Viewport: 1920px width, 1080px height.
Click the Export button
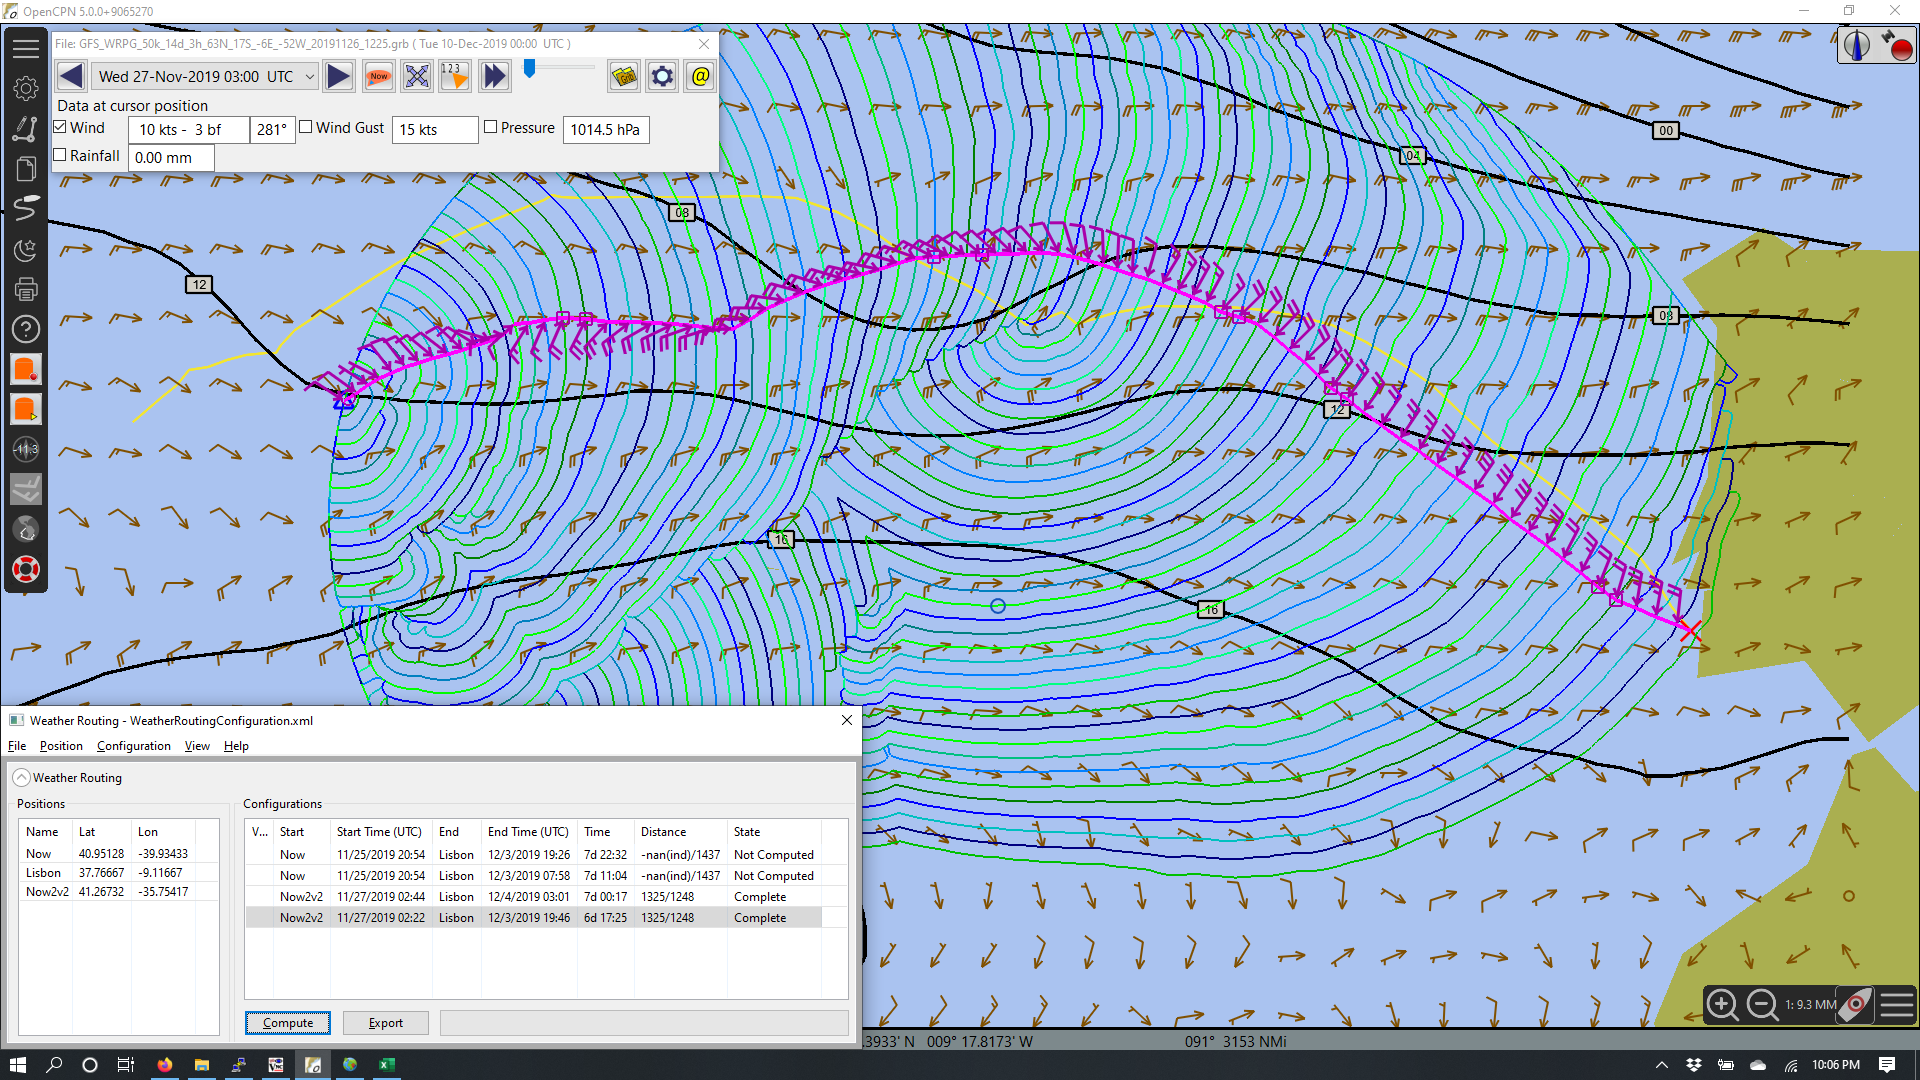[386, 1022]
